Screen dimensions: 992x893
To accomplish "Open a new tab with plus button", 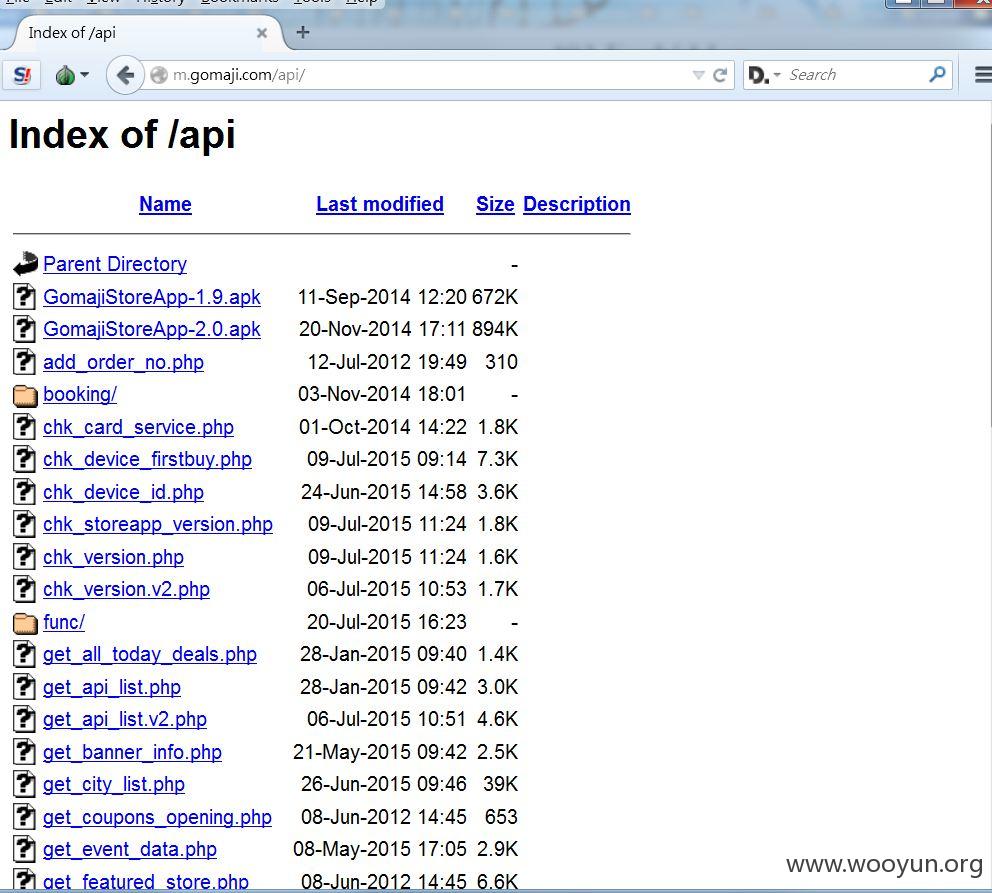I will tap(303, 32).
